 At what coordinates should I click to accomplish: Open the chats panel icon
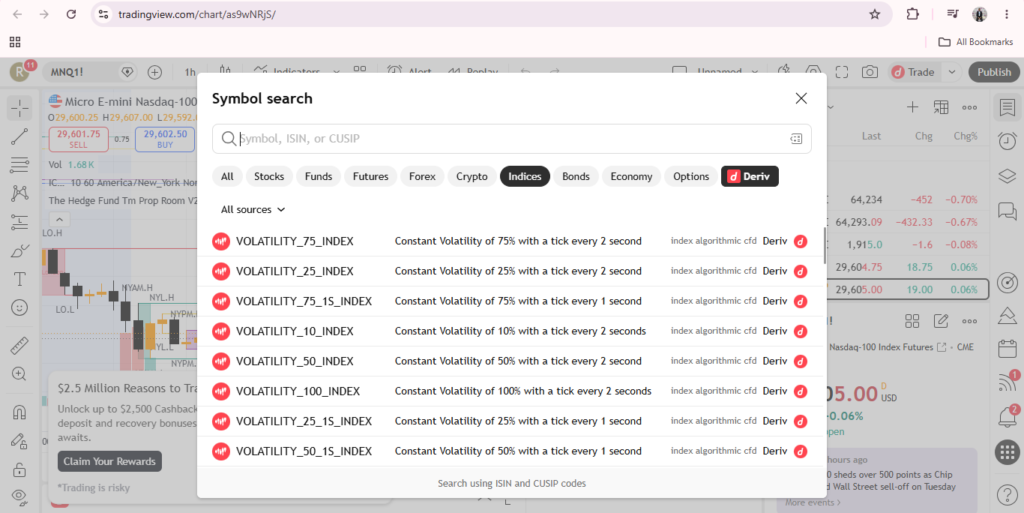click(1007, 211)
